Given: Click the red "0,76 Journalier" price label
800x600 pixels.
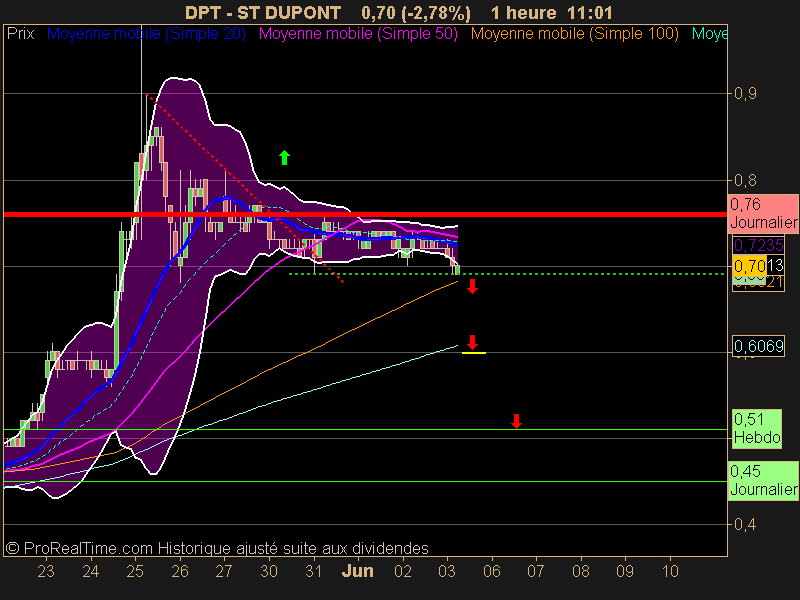Looking at the screenshot, I should click(763, 213).
